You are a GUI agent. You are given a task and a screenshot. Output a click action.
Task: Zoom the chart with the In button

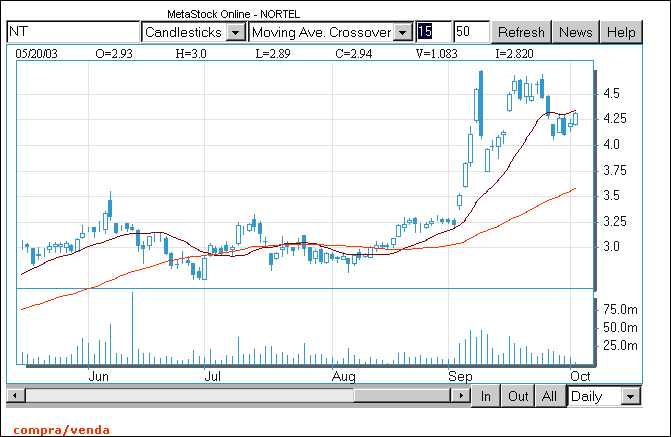[485, 396]
